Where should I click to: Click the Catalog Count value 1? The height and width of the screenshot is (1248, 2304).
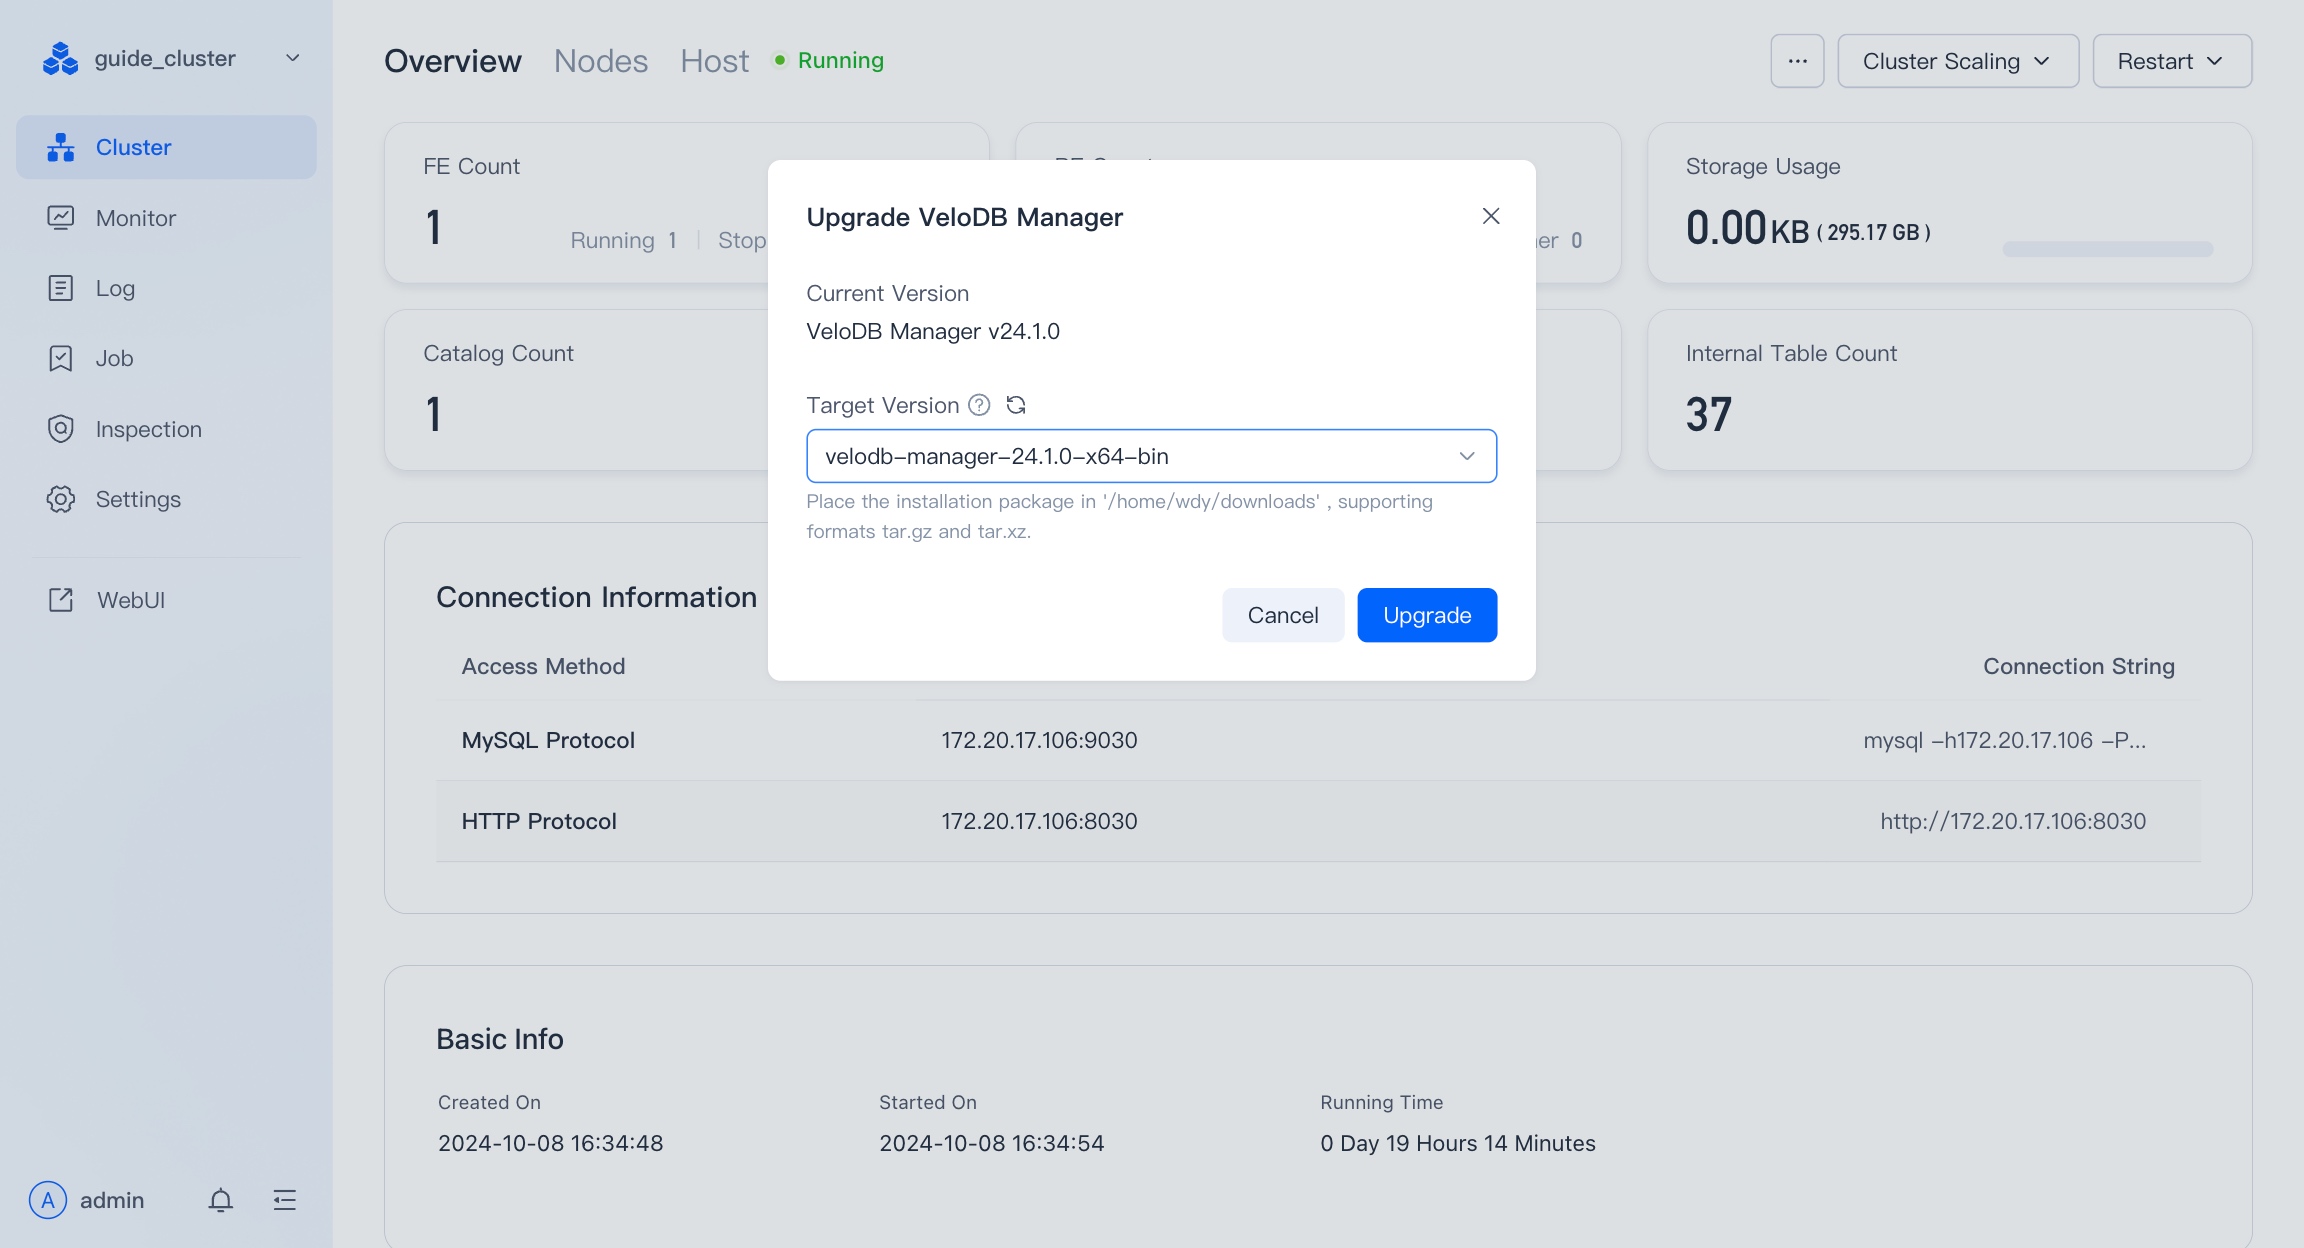point(434,414)
